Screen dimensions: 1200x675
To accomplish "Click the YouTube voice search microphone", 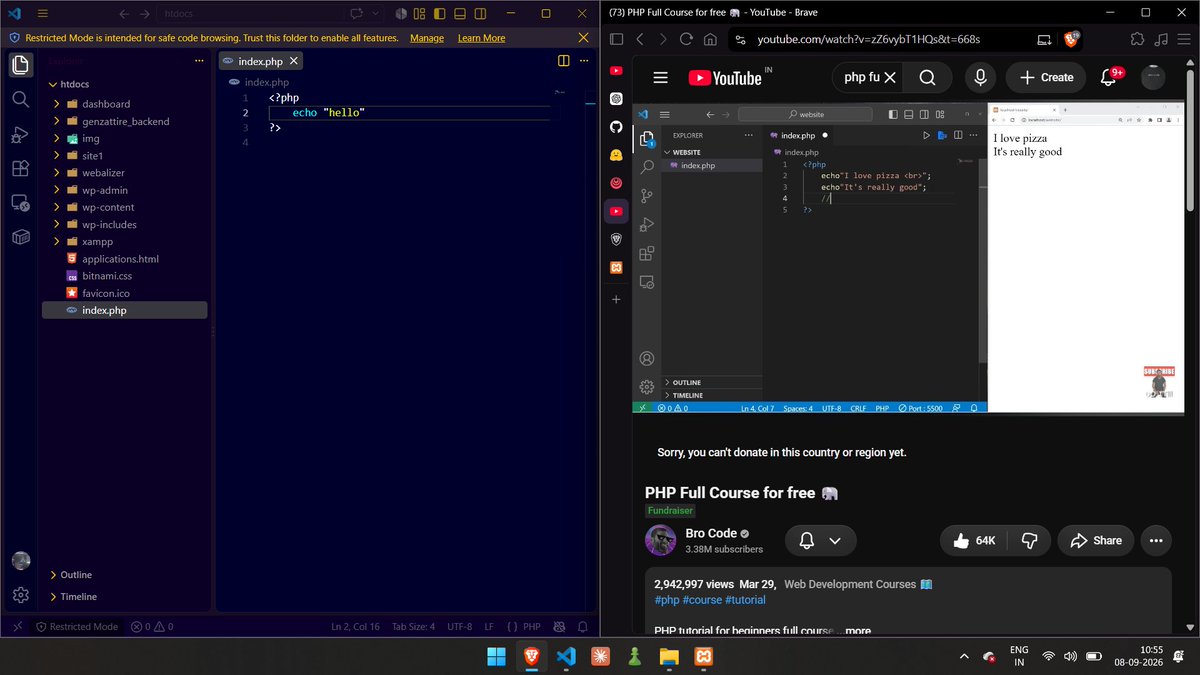I will pyautogui.click(x=980, y=77).
